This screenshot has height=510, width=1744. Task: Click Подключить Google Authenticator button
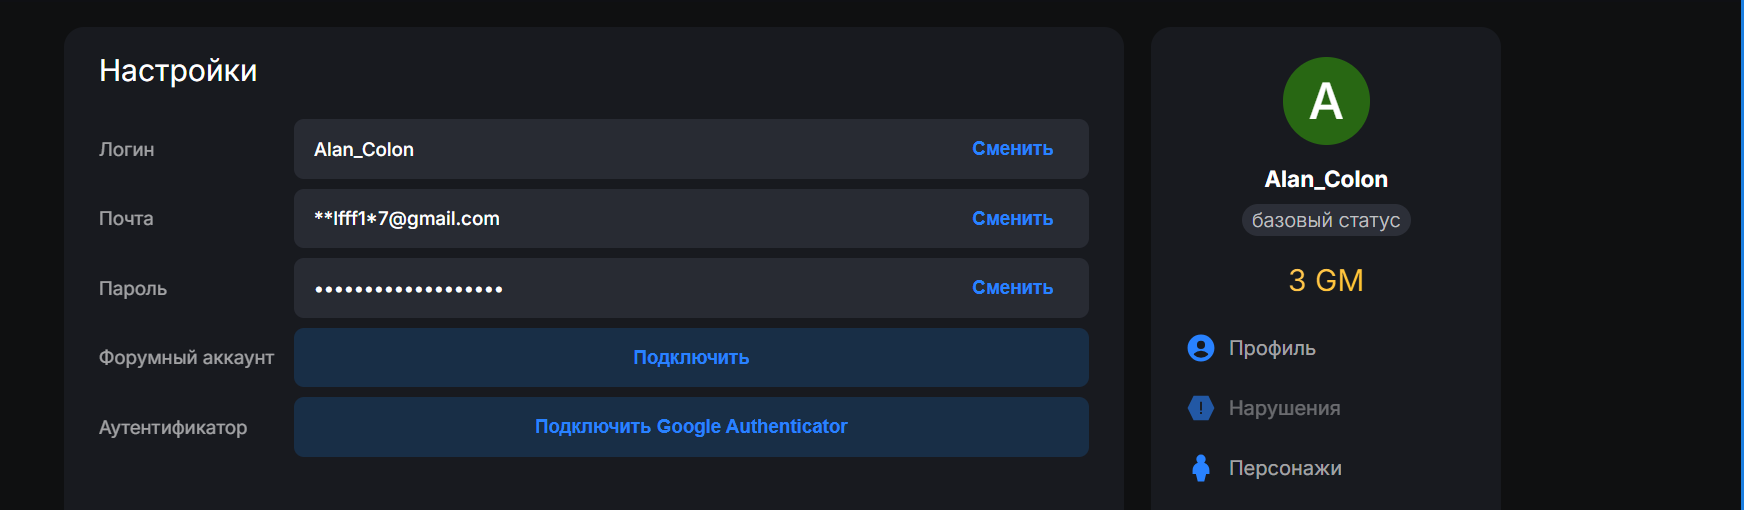point(691,427)
